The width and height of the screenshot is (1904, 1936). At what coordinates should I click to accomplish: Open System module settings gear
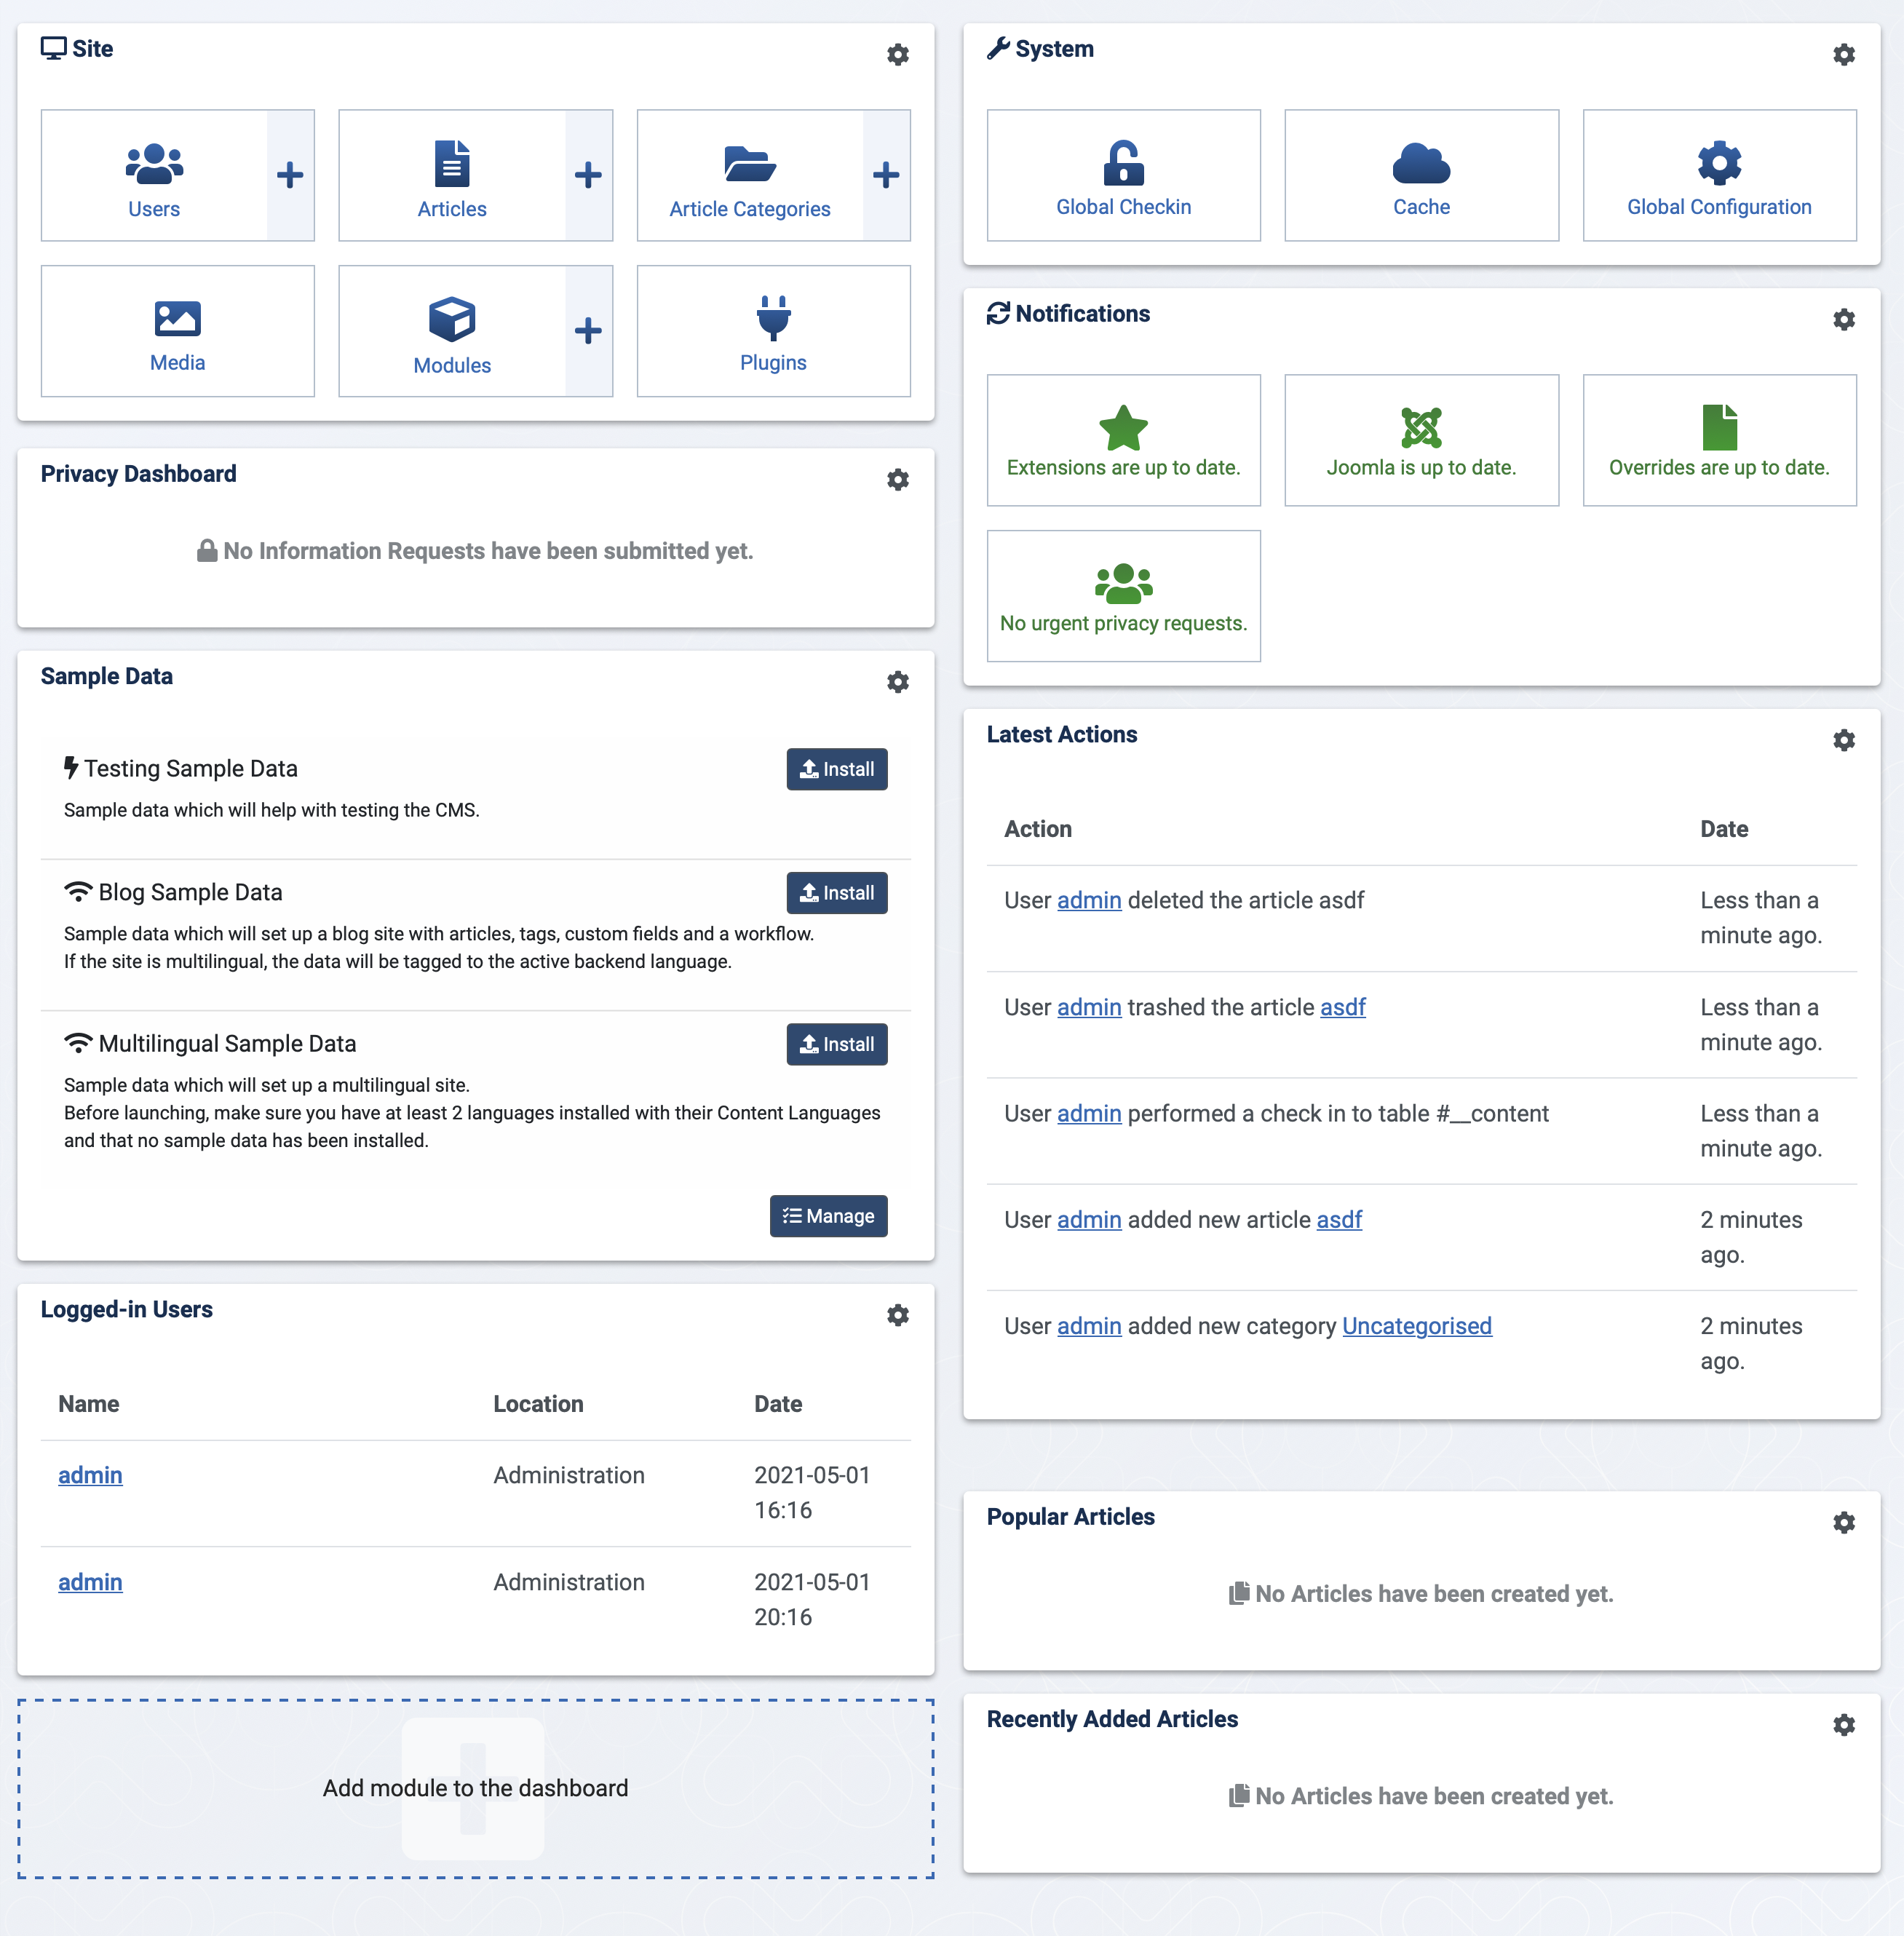(x=1844, y=54)
